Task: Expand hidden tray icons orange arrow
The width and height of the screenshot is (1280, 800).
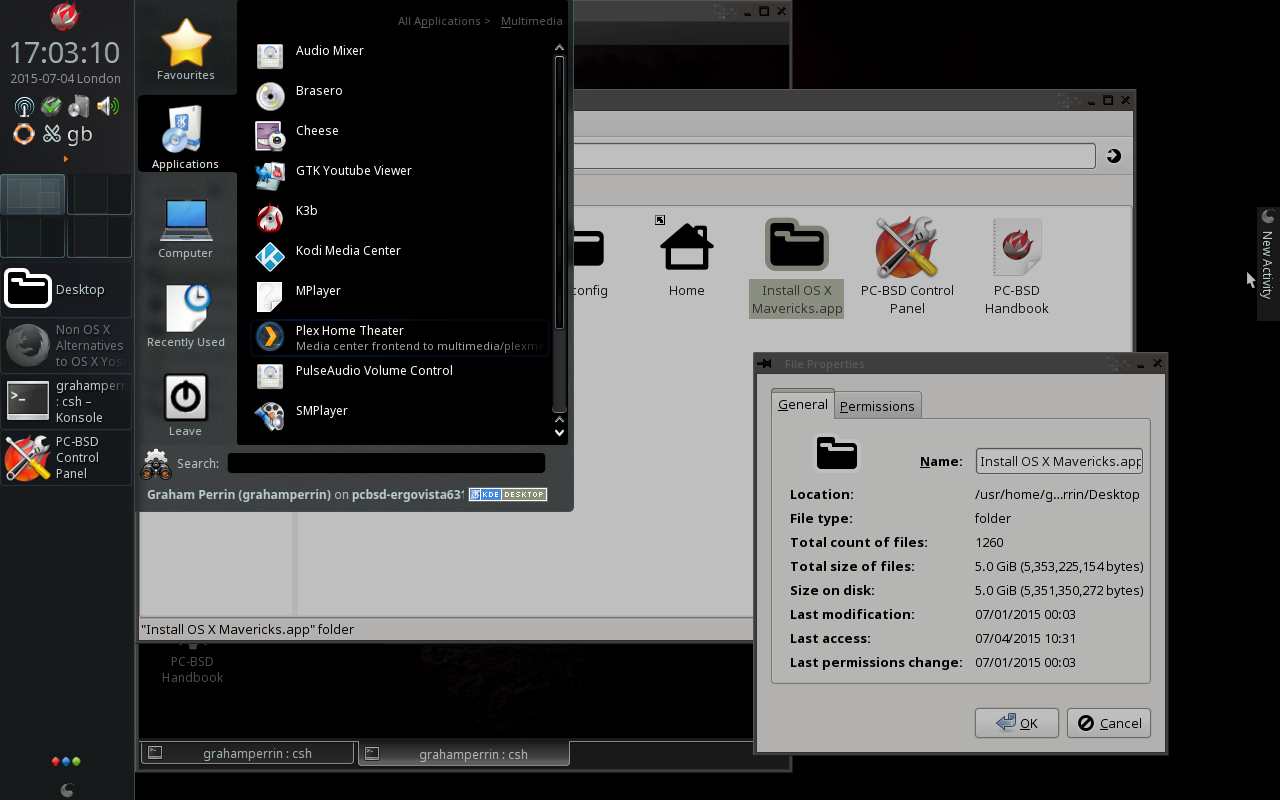Action: coord(66,159)
